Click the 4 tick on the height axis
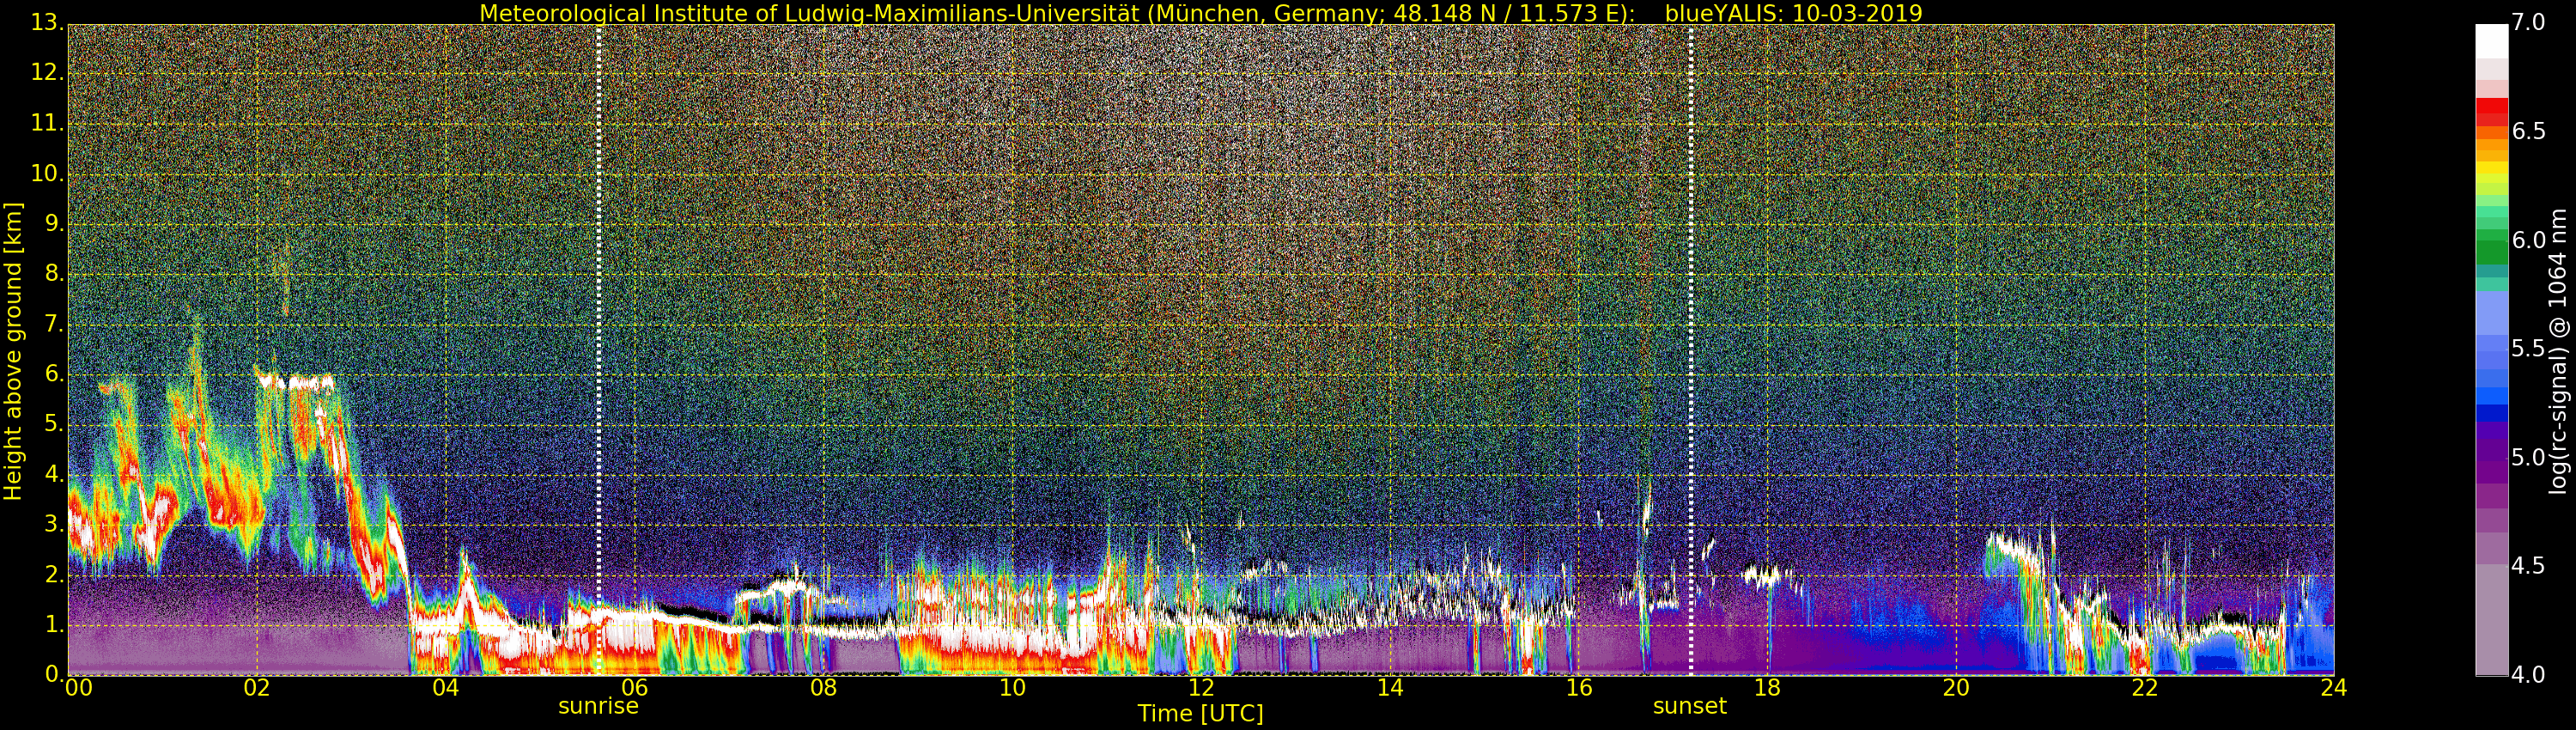 tap(55, 474)
